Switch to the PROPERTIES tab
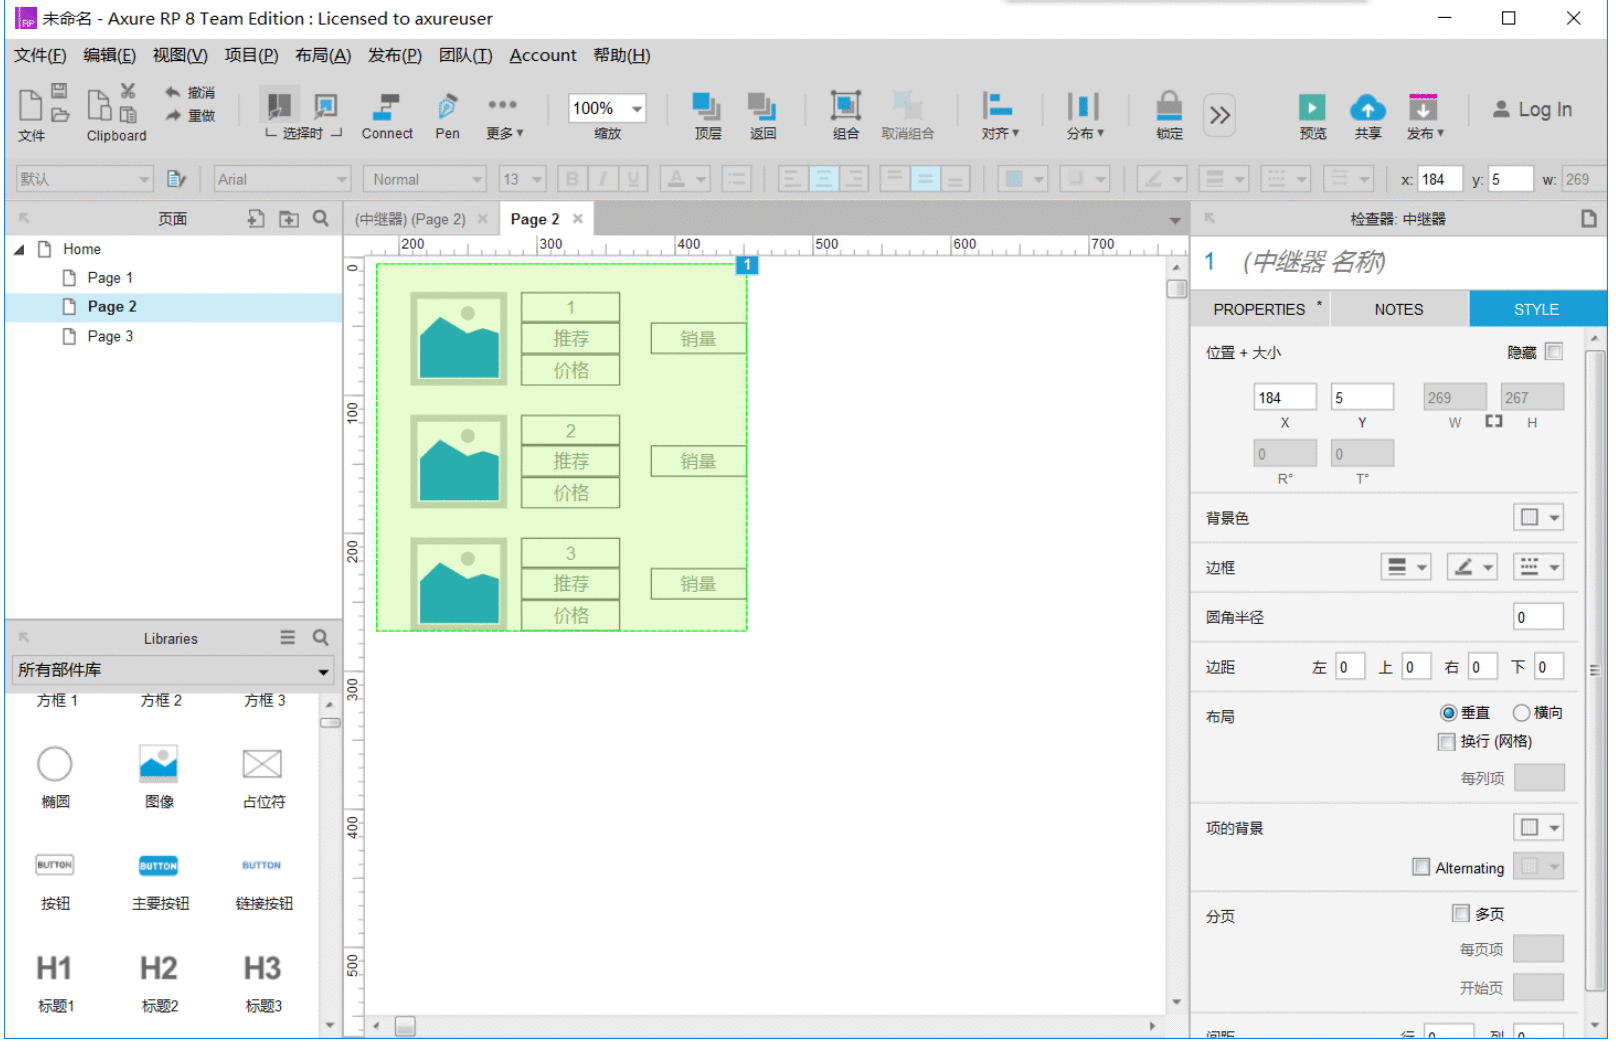Viewport: 1616px width, 1053px height. click(1259, 309)
